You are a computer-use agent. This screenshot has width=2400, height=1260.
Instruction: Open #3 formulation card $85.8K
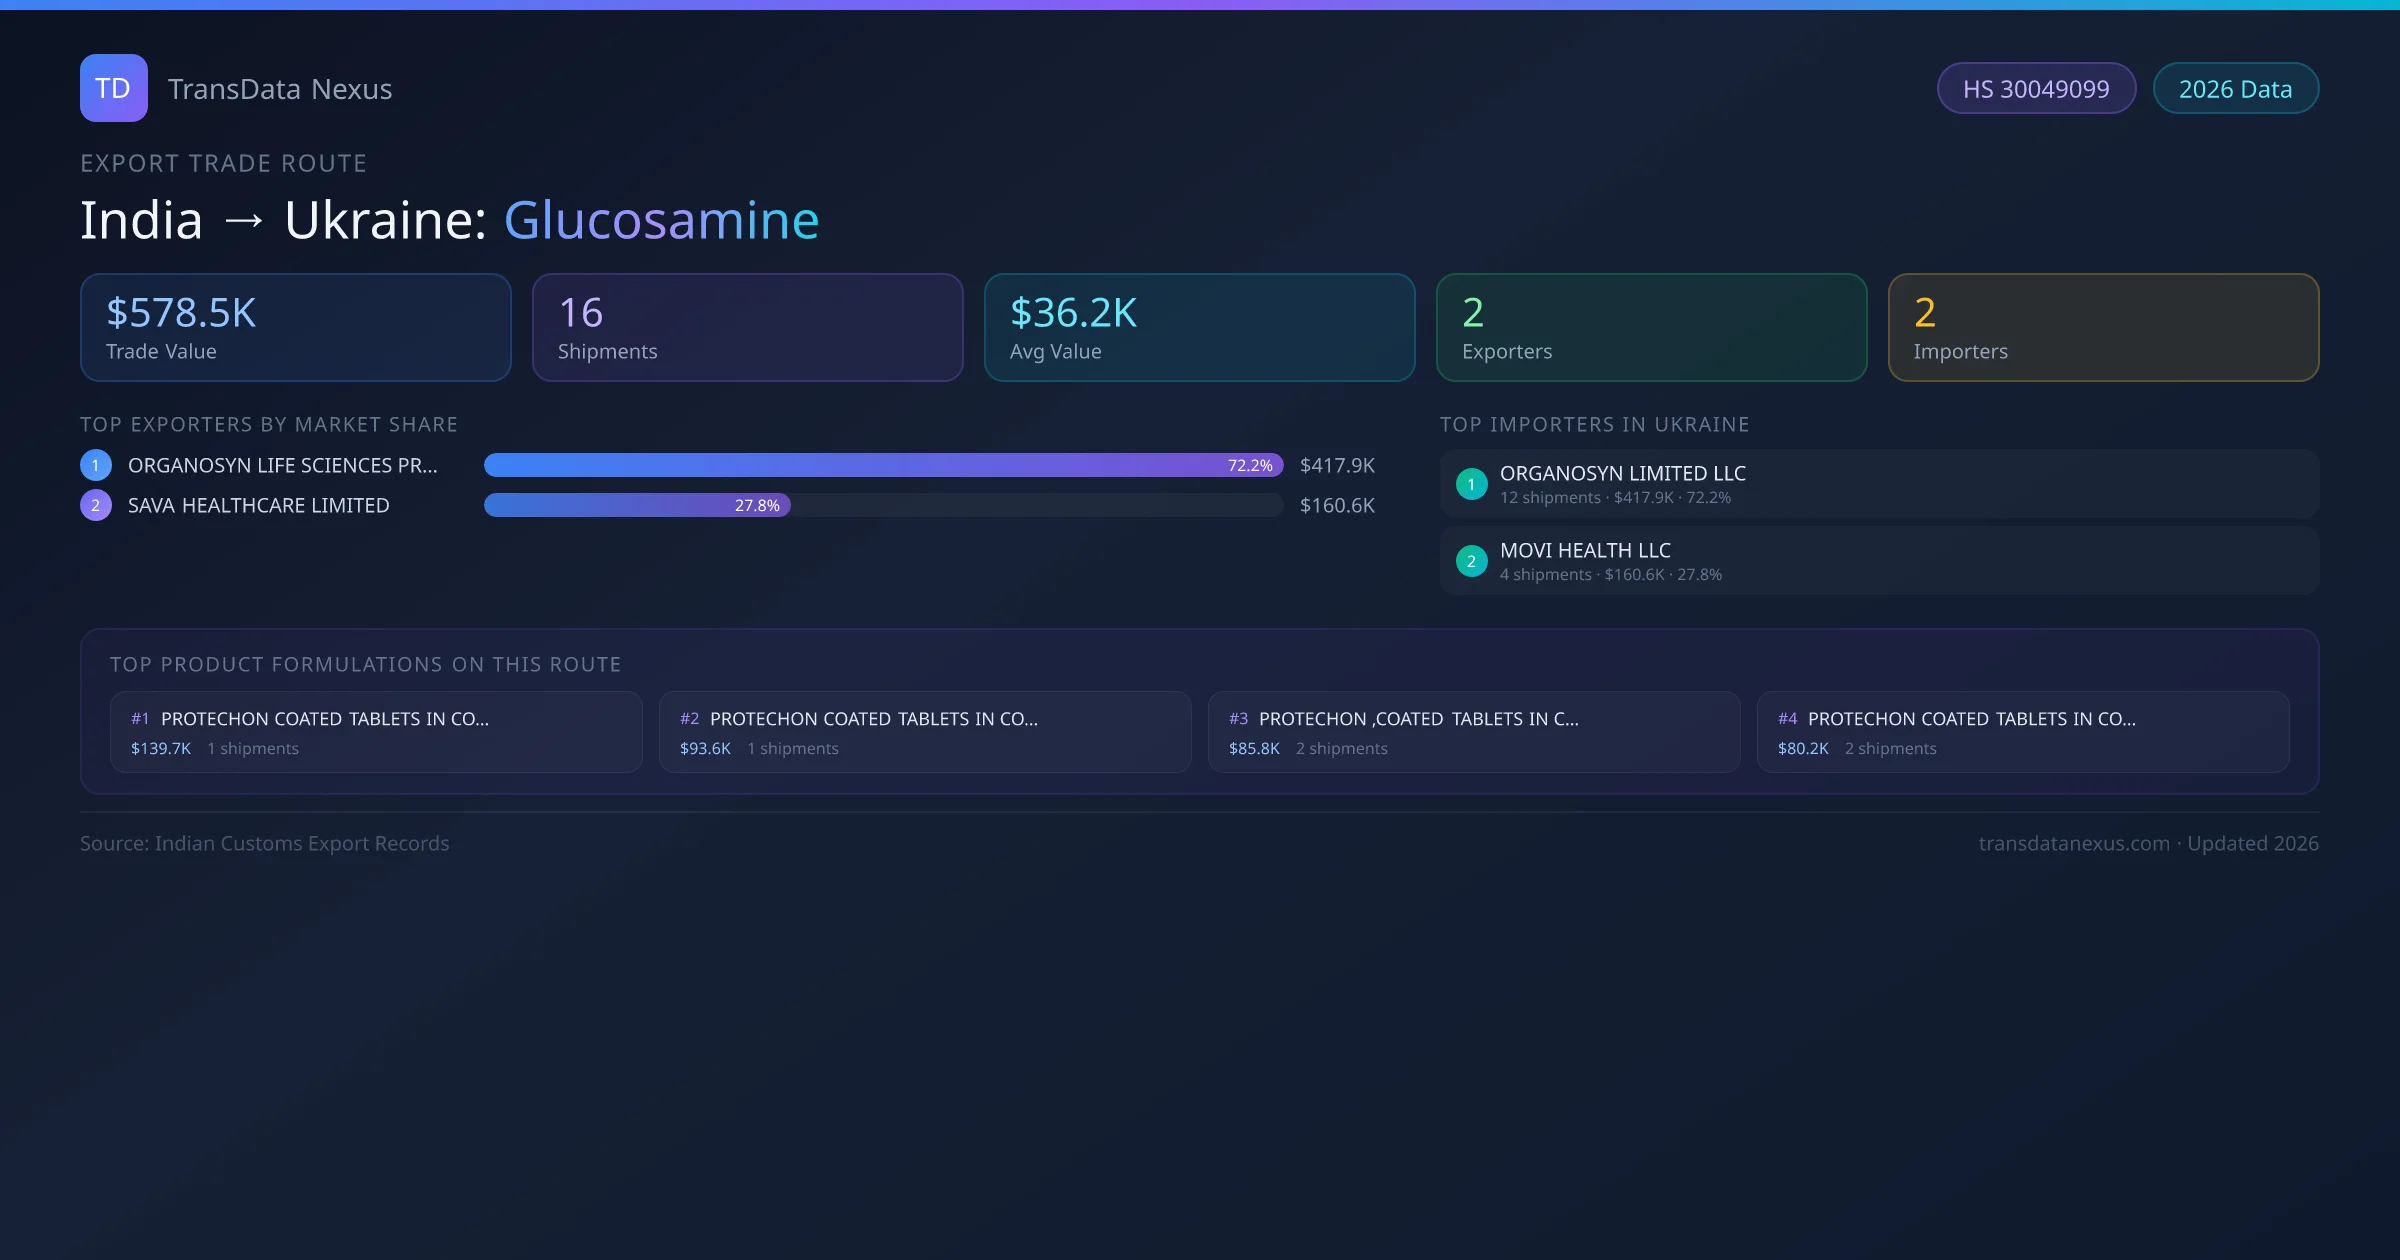click(1473, 732)
